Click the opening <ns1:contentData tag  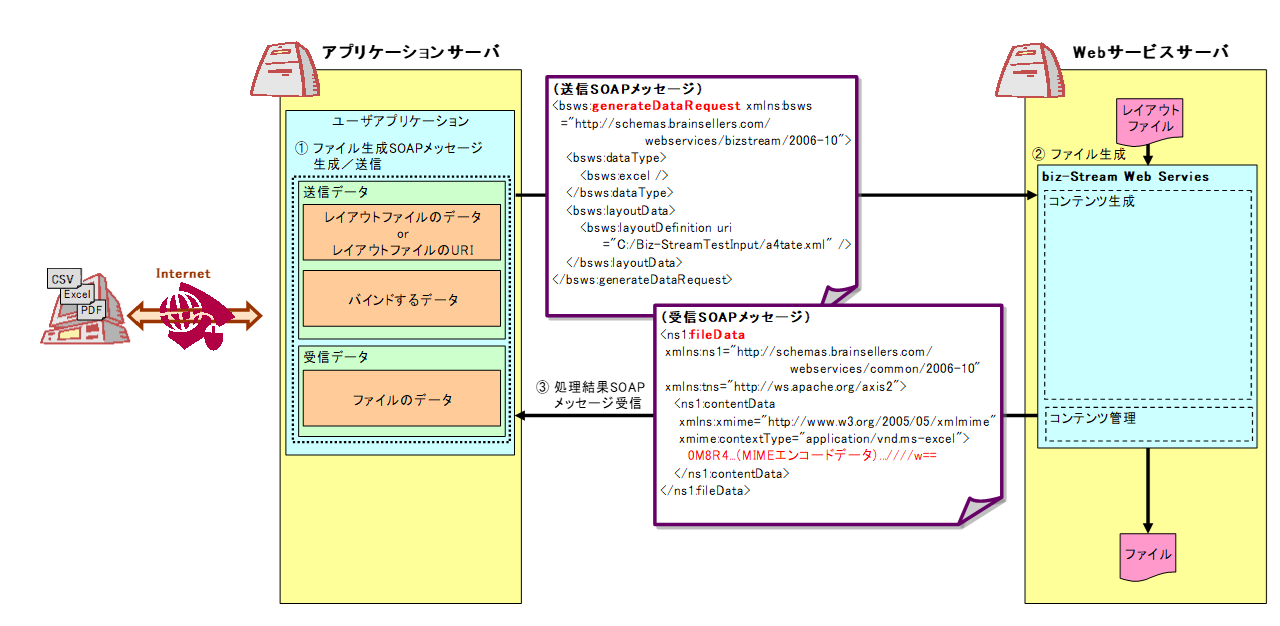pyautogui.click(x=725, y=404)
